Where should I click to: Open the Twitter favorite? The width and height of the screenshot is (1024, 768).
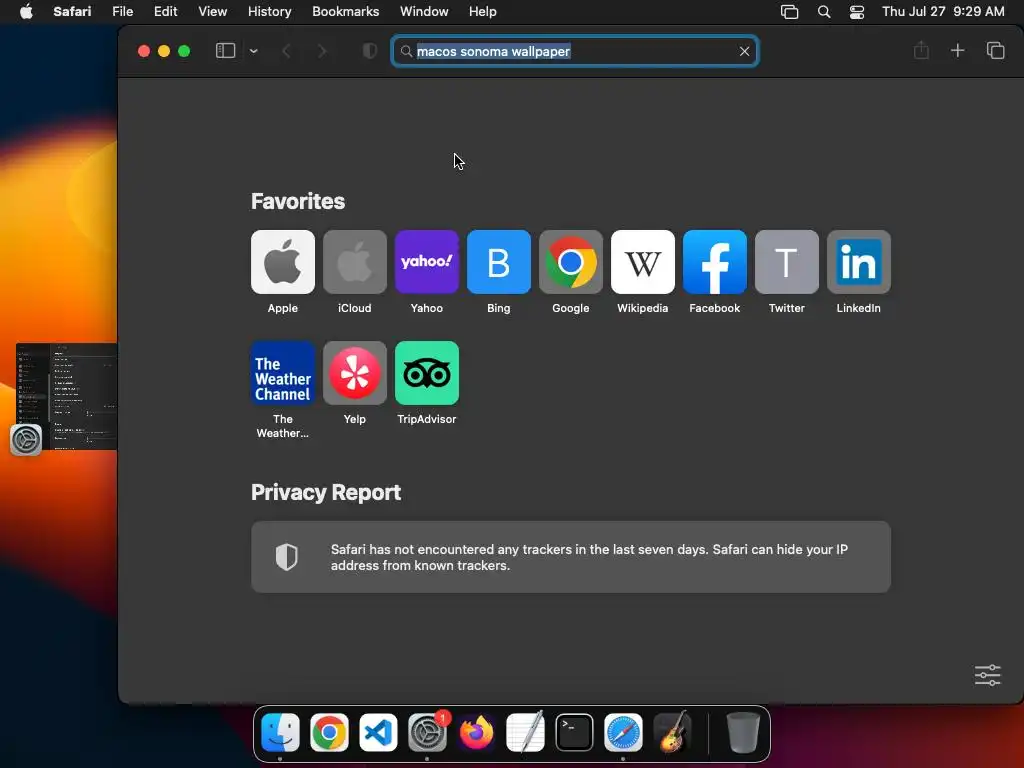click(x=786, y=262)
